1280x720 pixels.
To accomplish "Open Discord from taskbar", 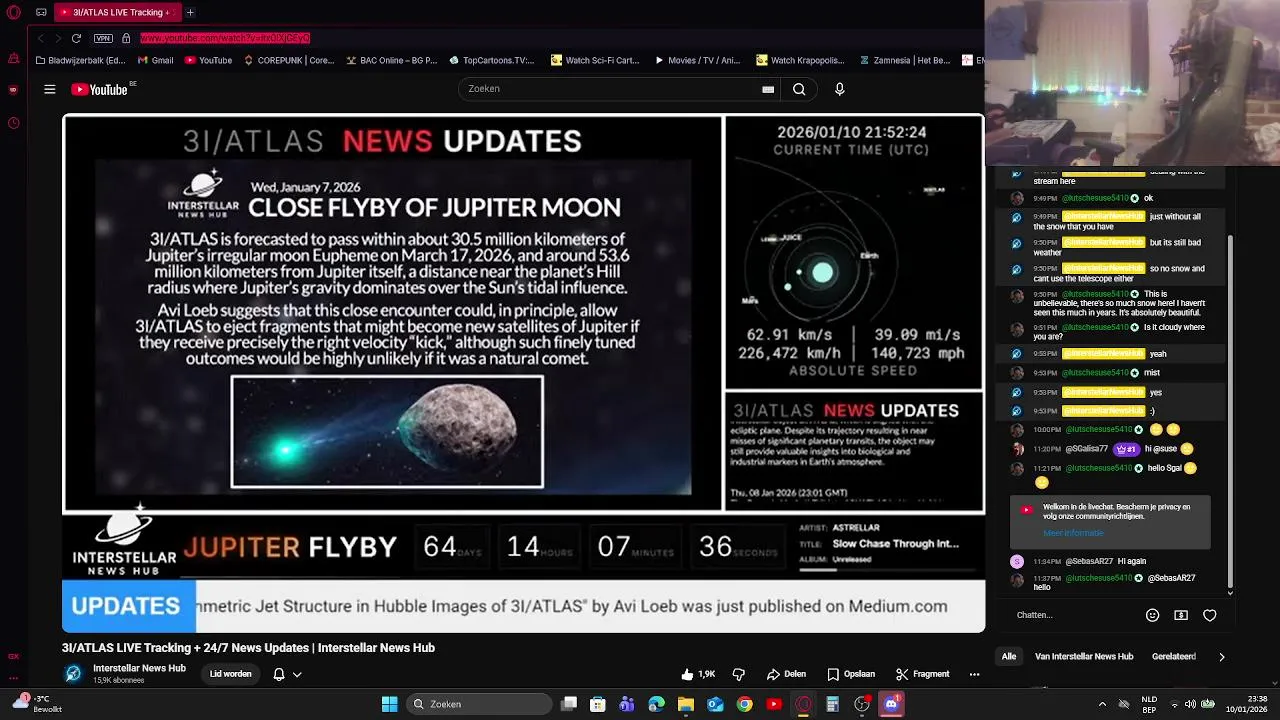I will coord(891,704).
